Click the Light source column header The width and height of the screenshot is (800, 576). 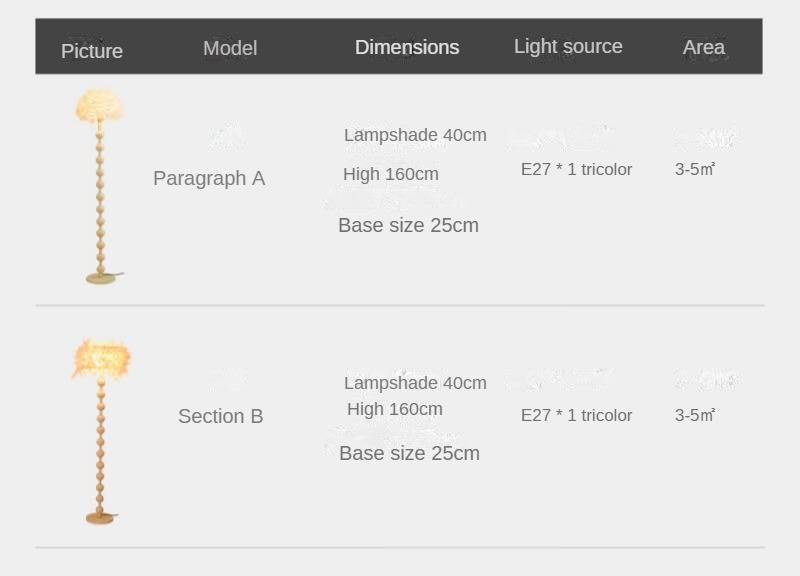pyautogui.click(x=568, y=46)
